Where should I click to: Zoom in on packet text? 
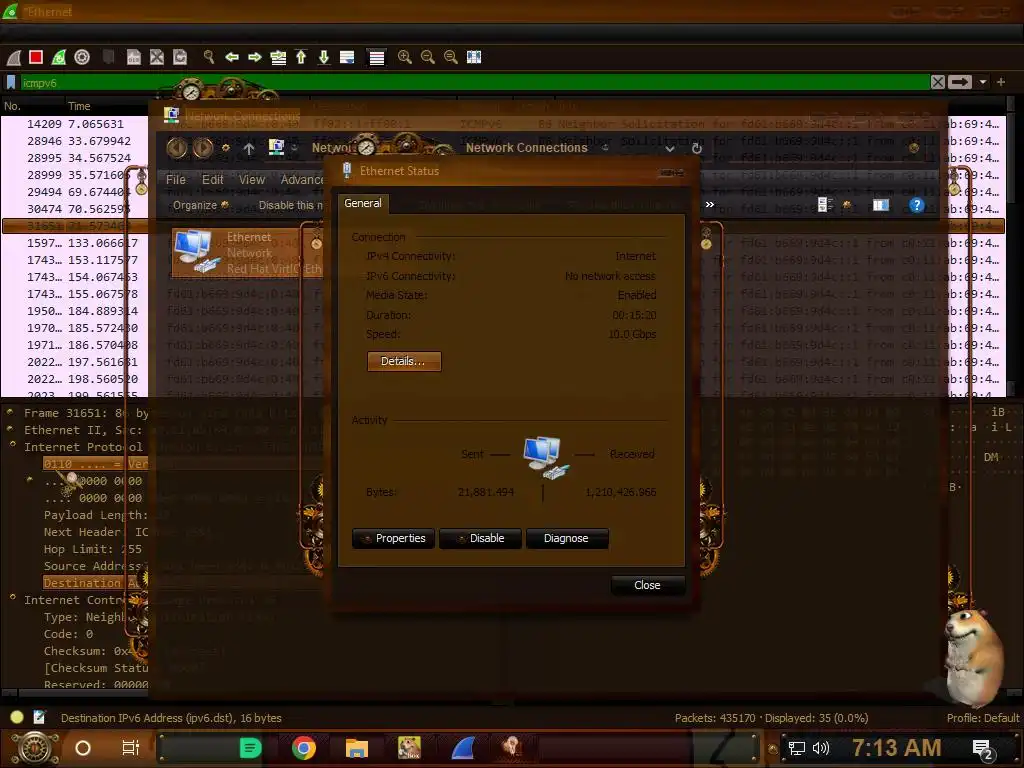point(405,57)
